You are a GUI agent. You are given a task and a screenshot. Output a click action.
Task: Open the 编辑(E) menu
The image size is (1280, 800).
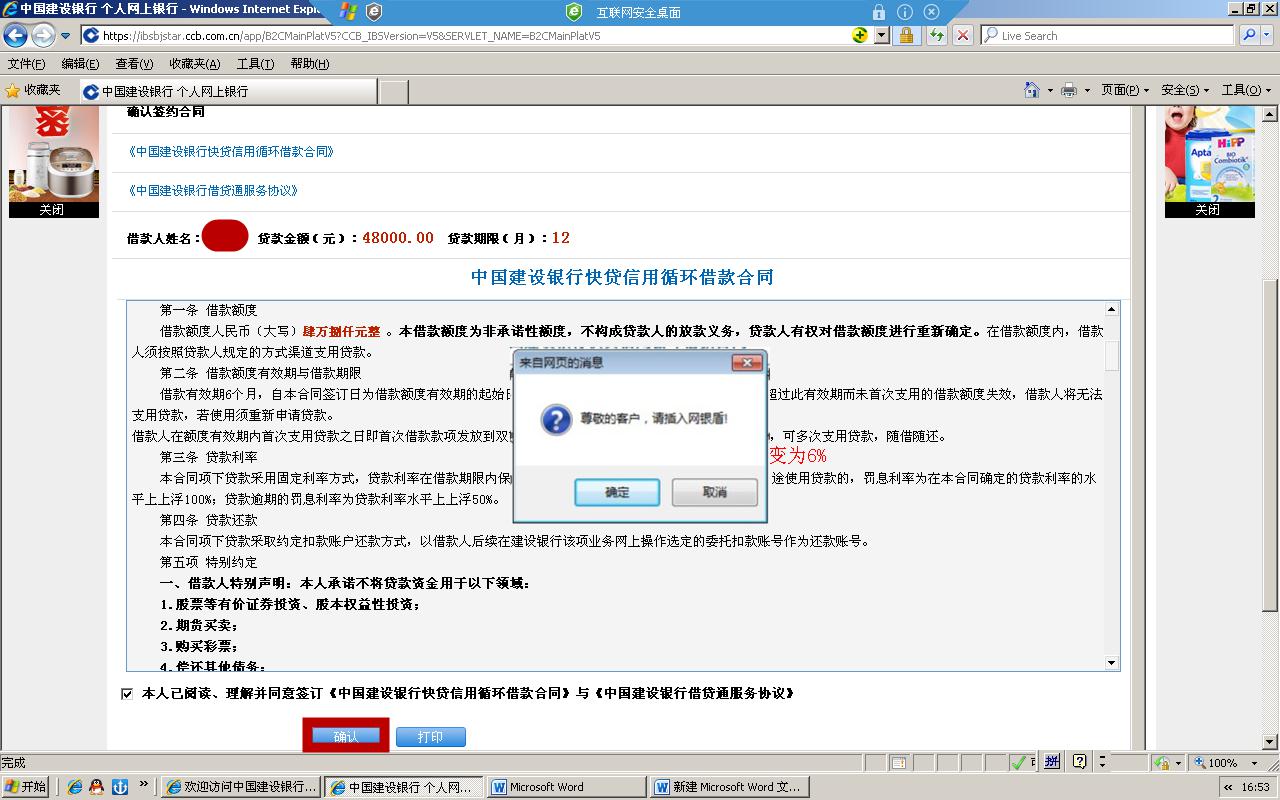click(80, 63)
